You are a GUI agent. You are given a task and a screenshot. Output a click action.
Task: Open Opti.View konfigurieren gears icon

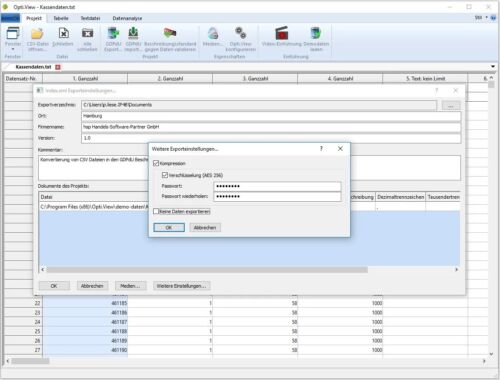point(241,33)
